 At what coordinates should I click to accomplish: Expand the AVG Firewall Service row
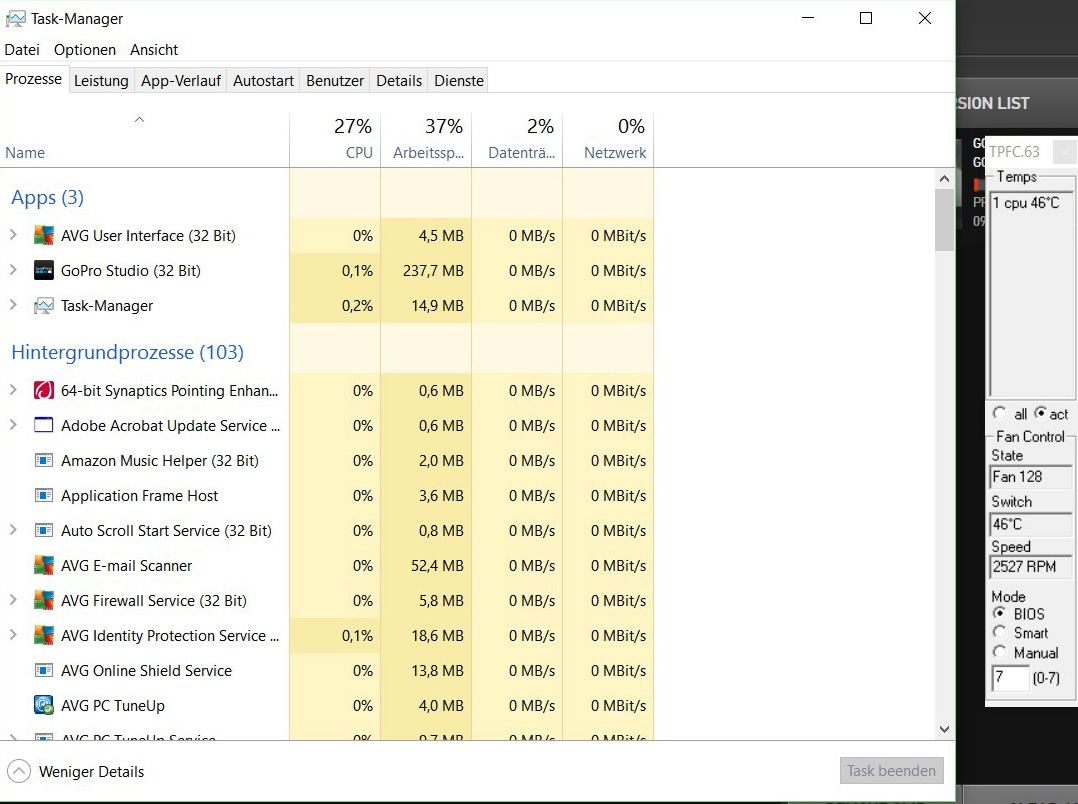(13, 600)
